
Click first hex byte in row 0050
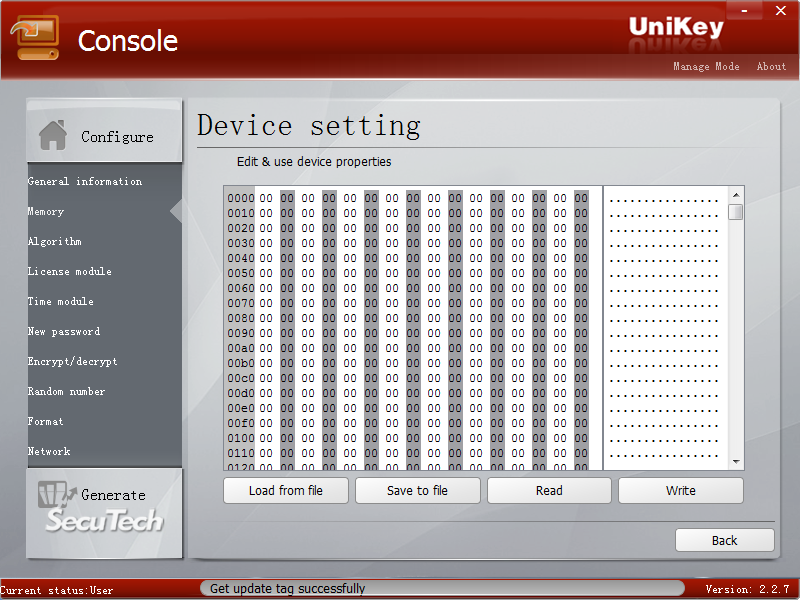[x=266, y=273]
